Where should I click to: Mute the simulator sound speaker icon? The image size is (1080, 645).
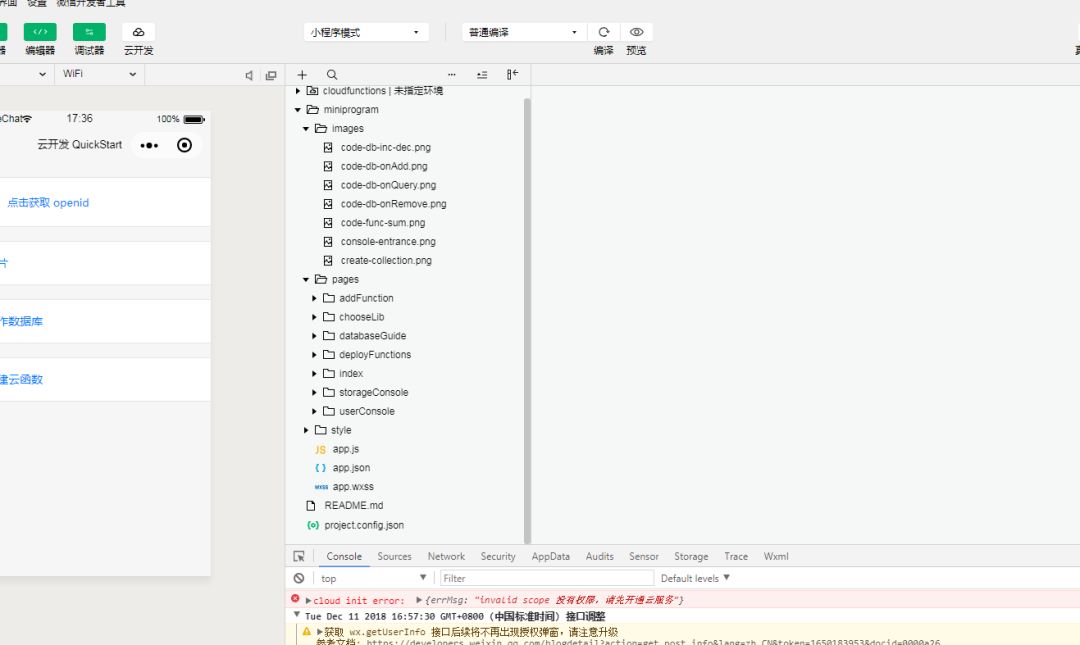pos(249,75)
